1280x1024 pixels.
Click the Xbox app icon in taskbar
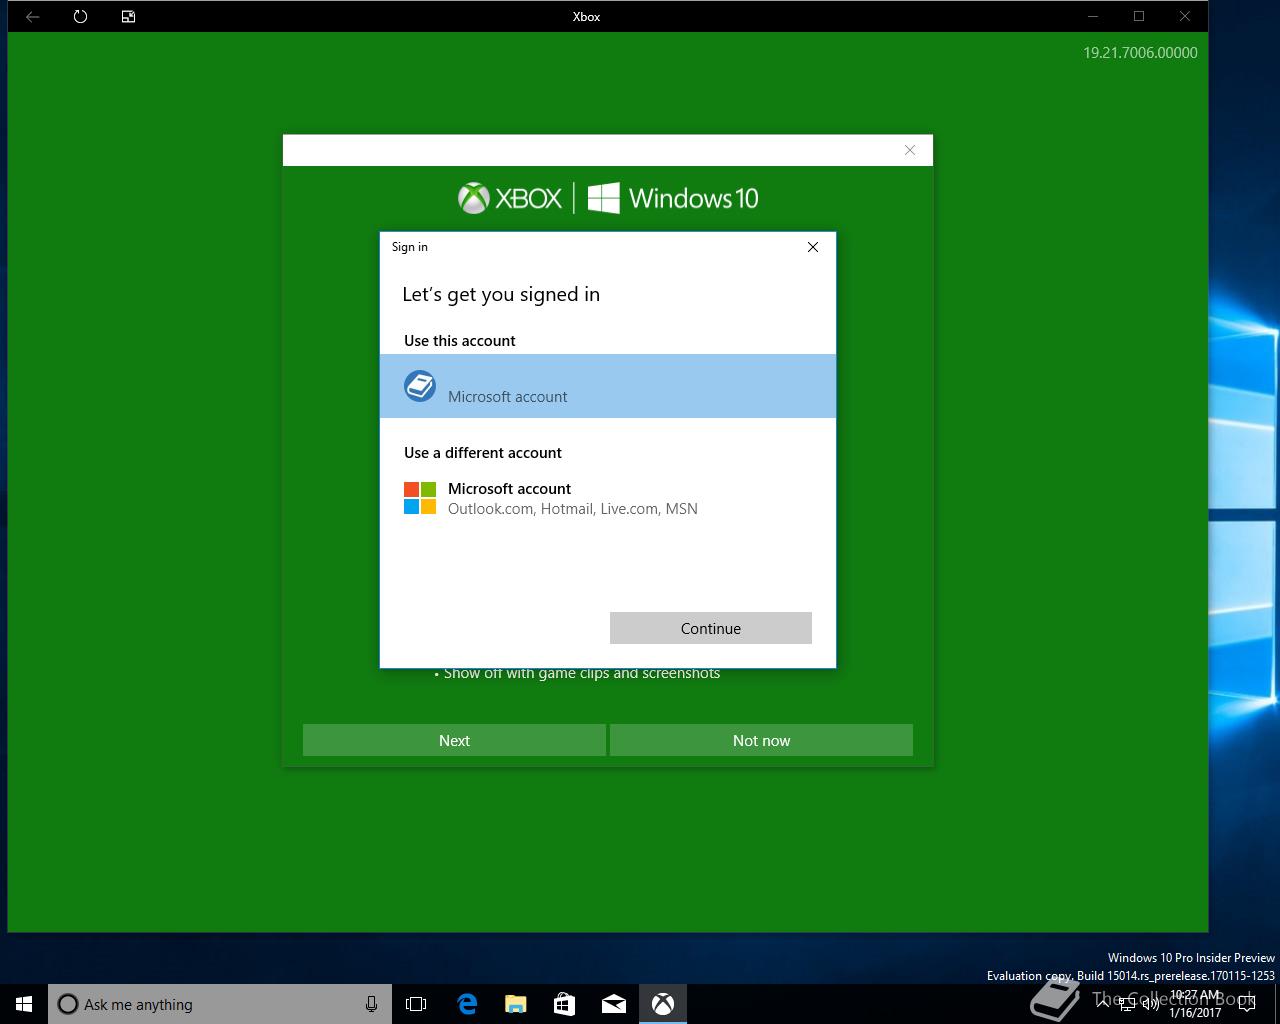(662, 1004)
